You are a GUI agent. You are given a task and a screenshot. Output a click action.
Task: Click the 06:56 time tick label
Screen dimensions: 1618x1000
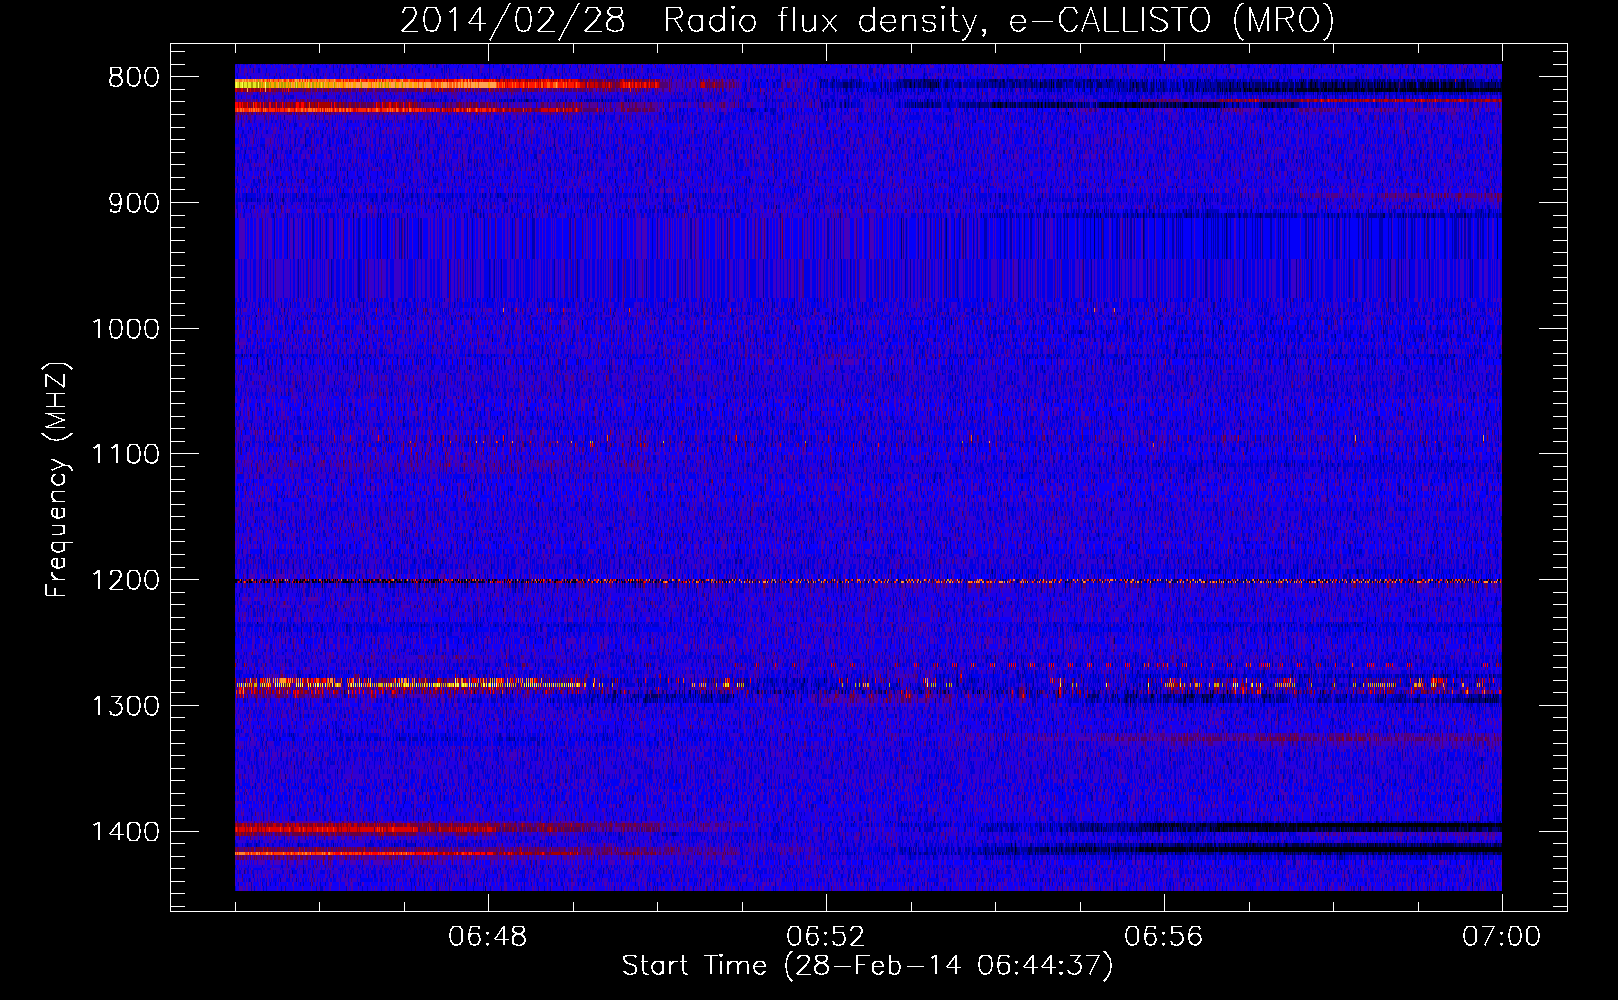point(1164,937)
